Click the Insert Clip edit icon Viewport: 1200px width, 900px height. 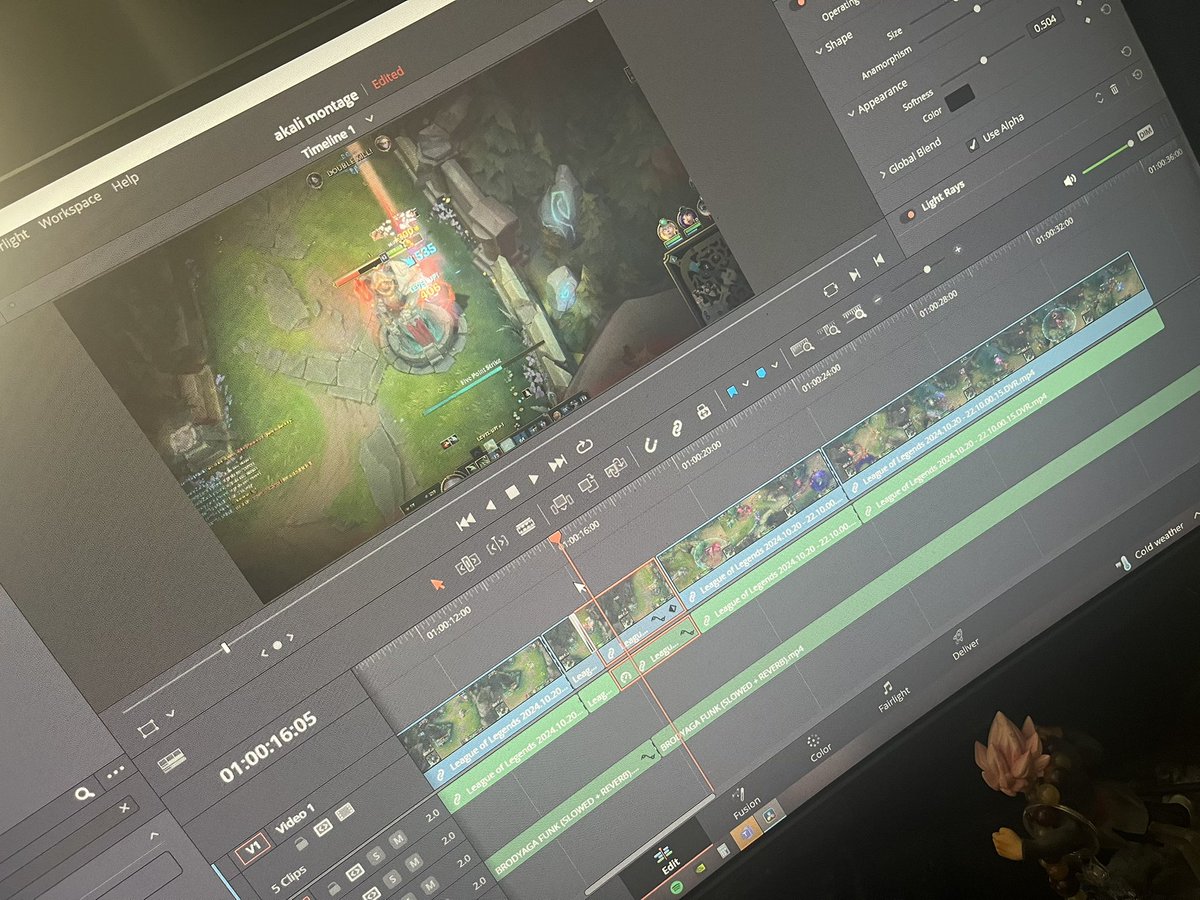coord(562,503)
